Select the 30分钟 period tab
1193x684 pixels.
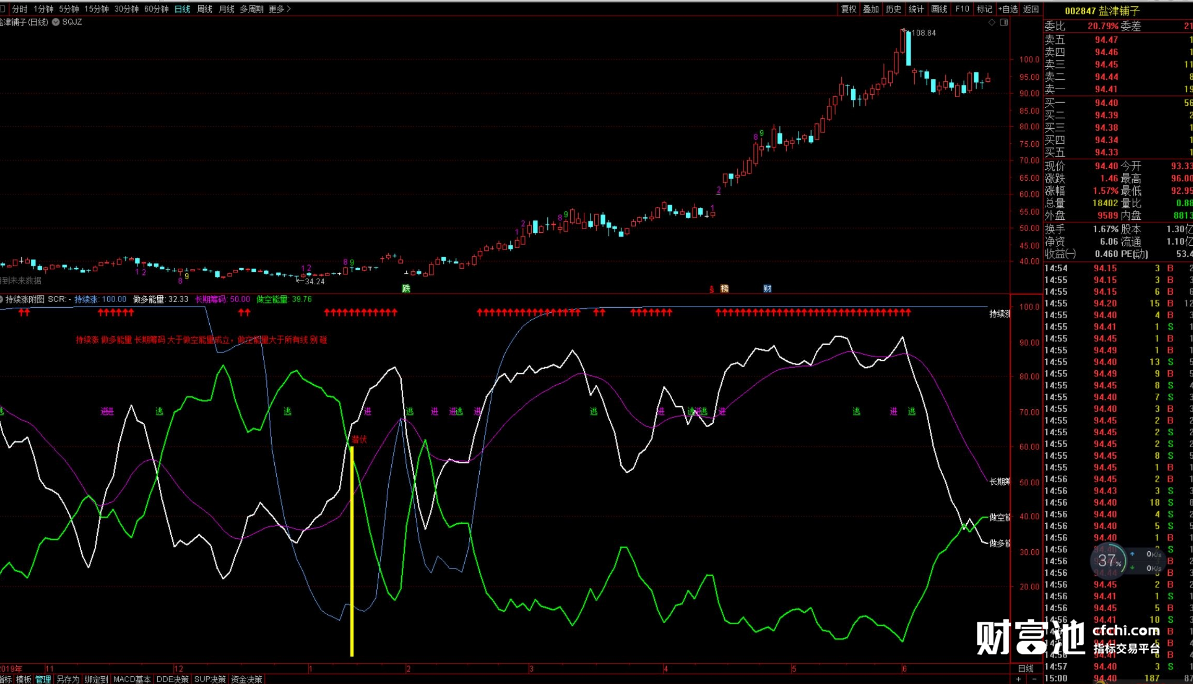[x=126, y=9]
